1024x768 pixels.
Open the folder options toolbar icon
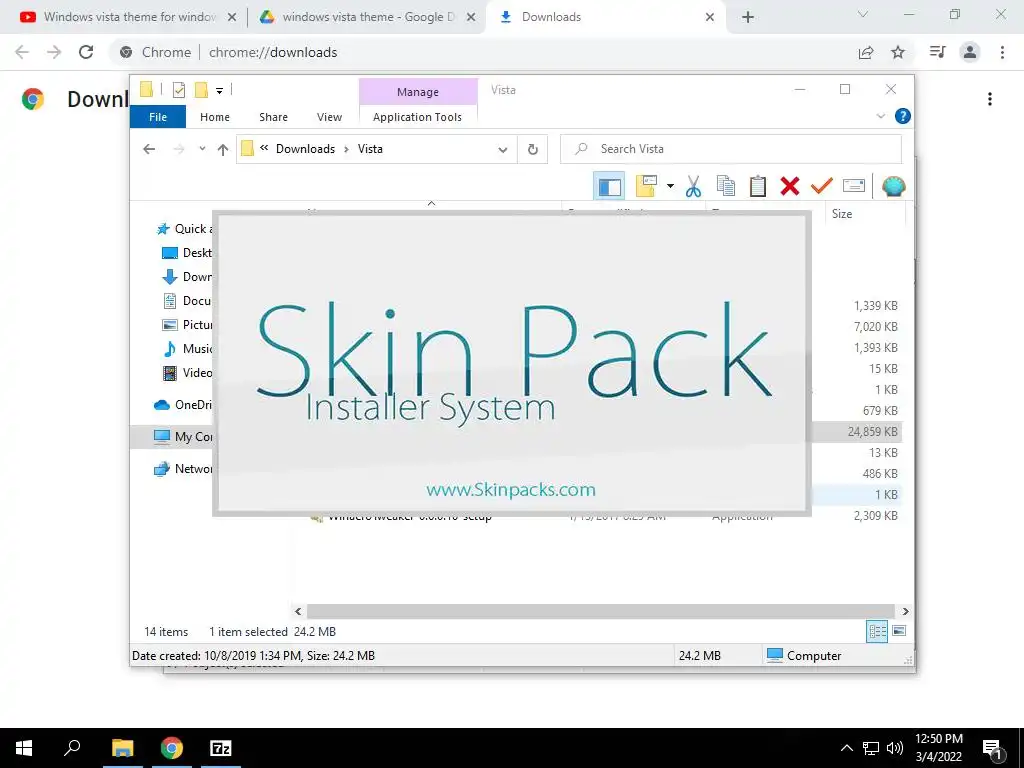pos(647,186)
